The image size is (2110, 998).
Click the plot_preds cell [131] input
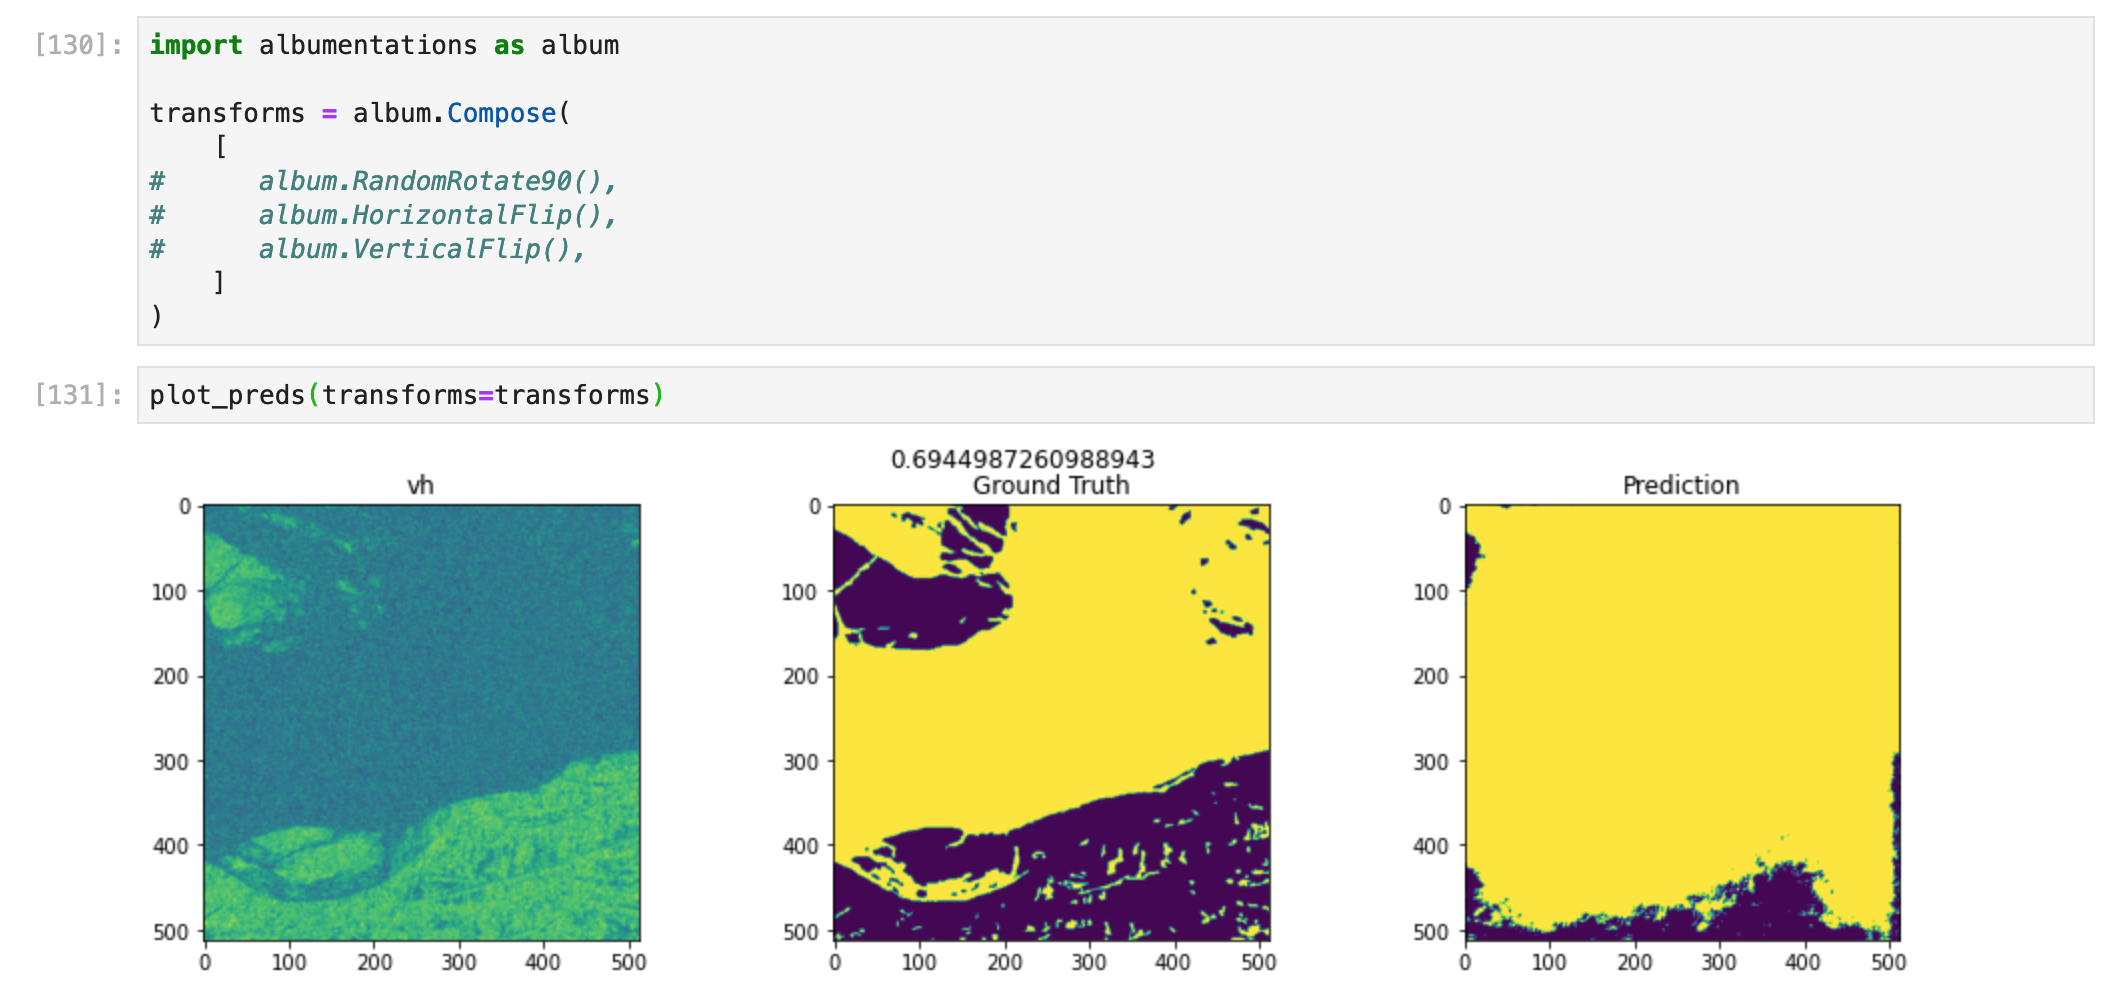point(1115,395)
